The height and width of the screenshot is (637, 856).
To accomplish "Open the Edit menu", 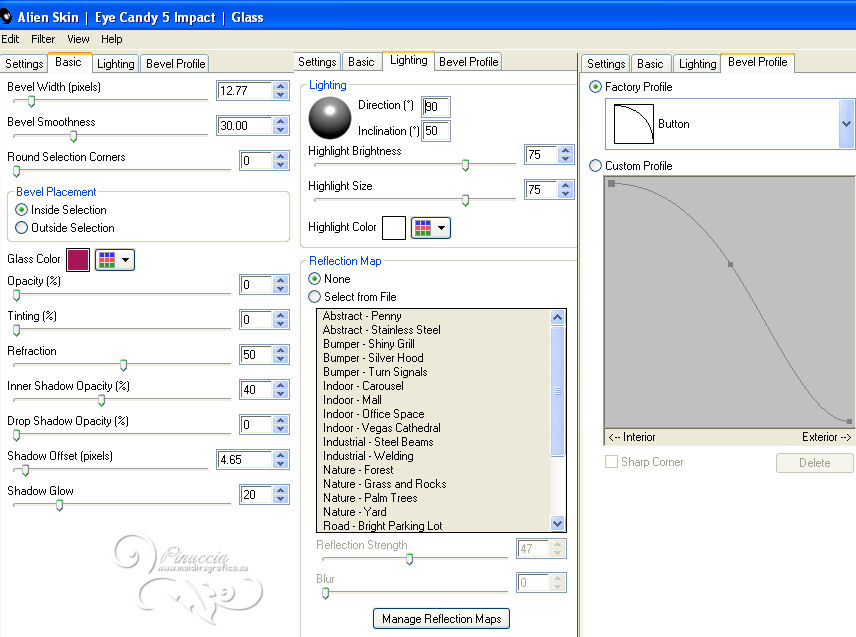I will 10,39.
